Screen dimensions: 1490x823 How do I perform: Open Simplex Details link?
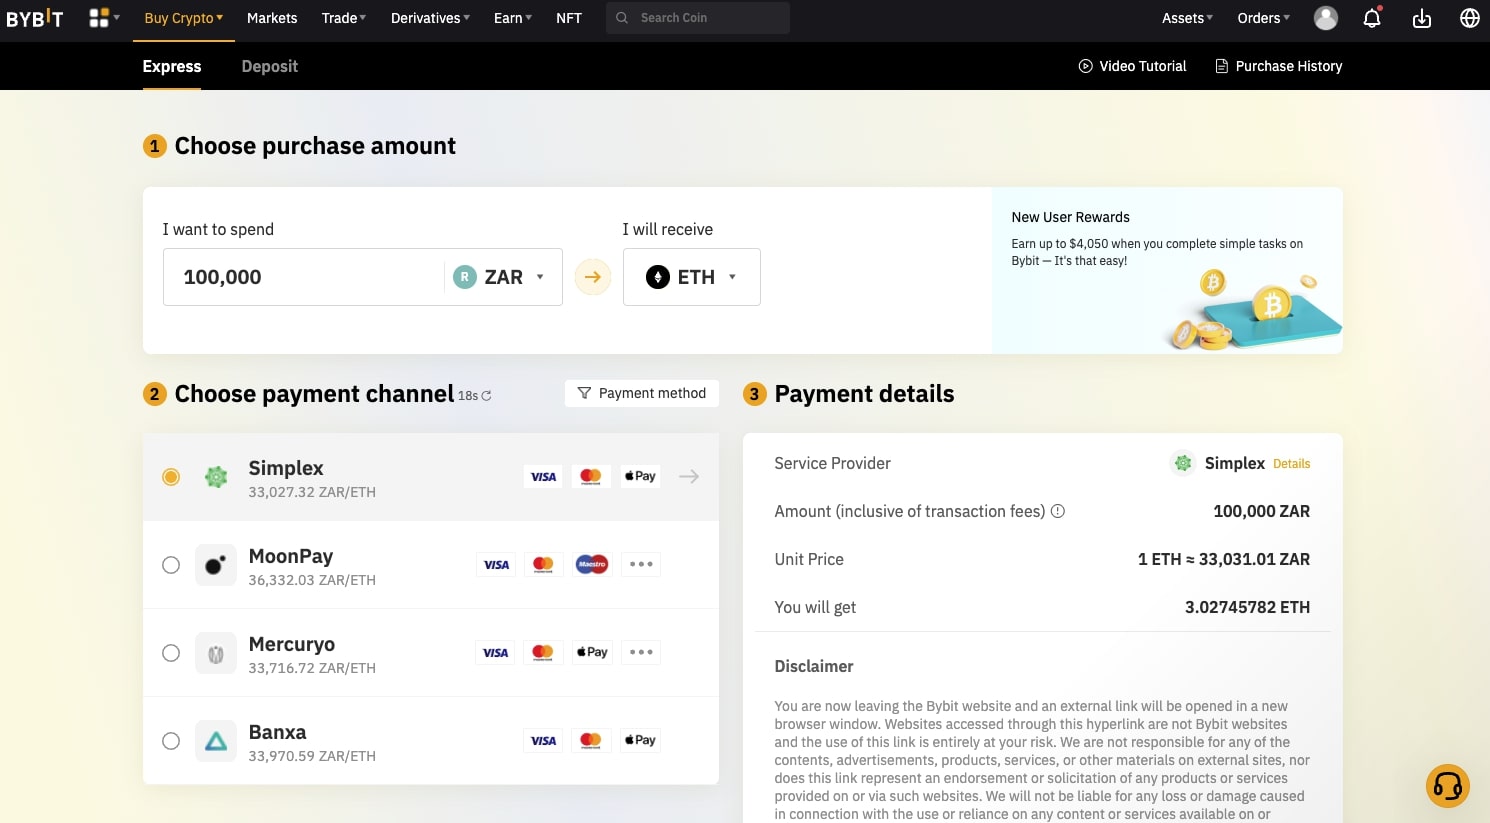coord(1291,464)
